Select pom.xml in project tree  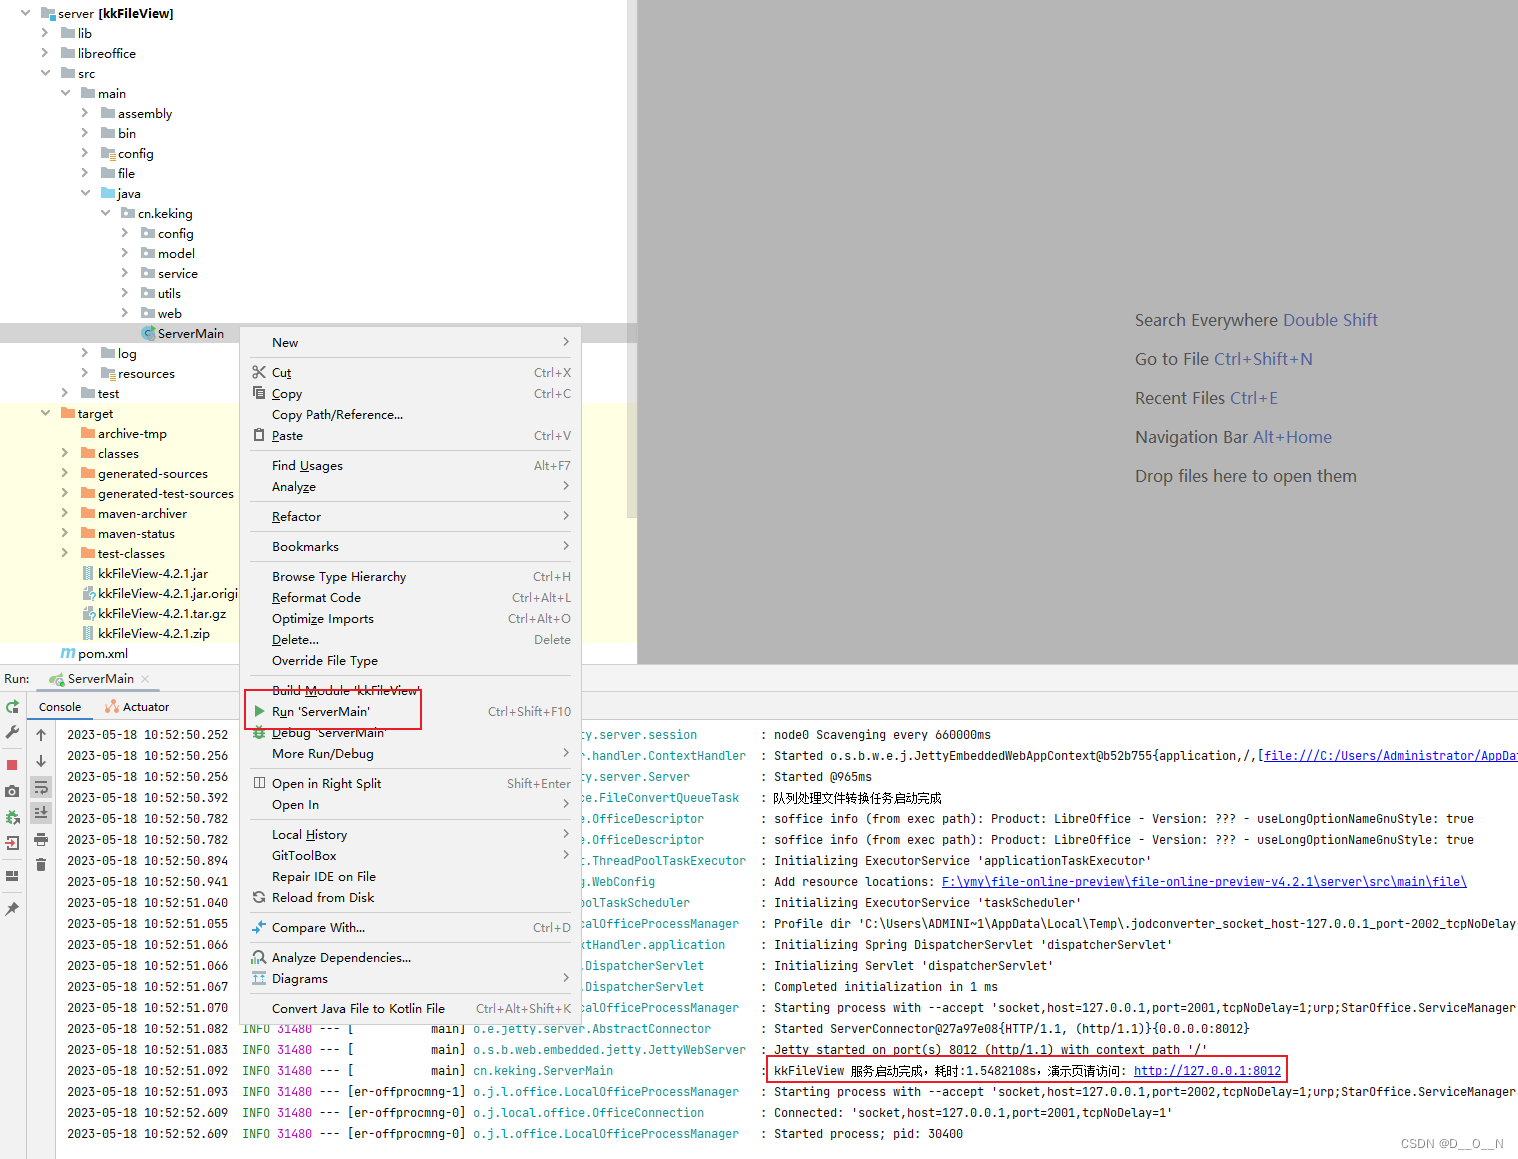pos(94,653)
